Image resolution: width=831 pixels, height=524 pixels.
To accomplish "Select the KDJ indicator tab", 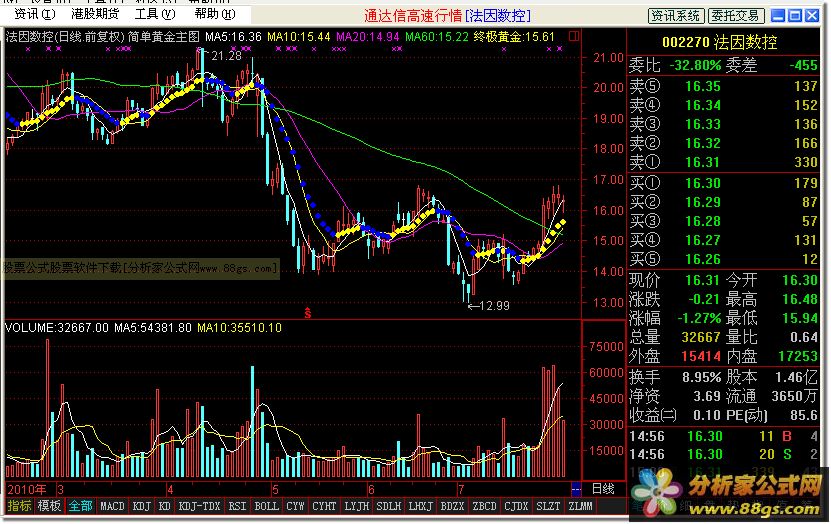I will (142, 506).
